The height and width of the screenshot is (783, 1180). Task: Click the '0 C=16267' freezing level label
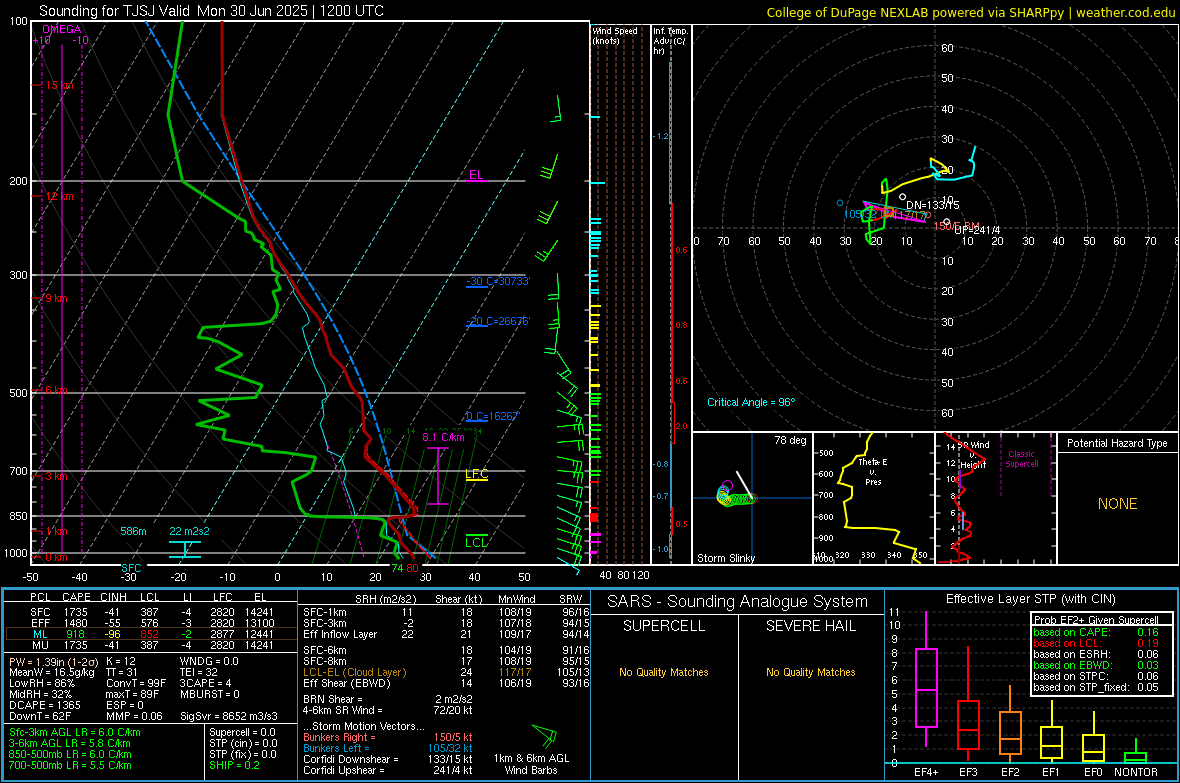pyautogui.click(x=493, y=416)
